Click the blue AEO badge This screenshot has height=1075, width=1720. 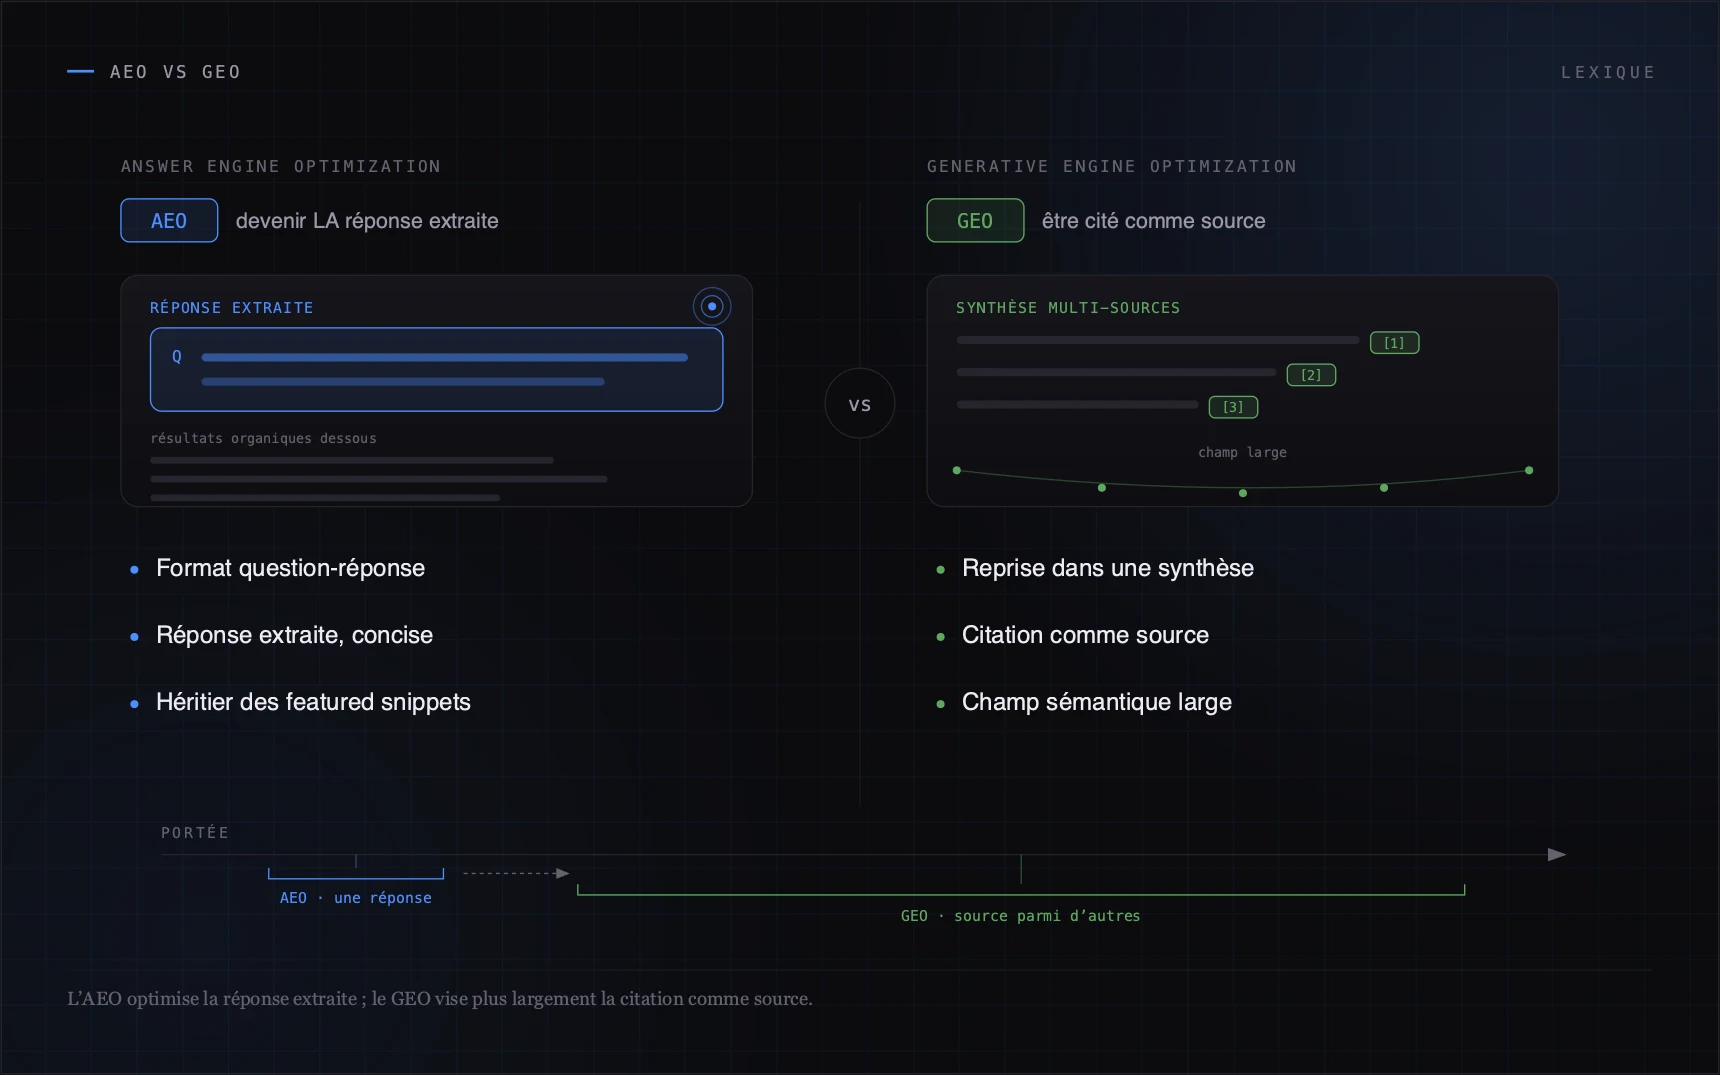[169, 220]
